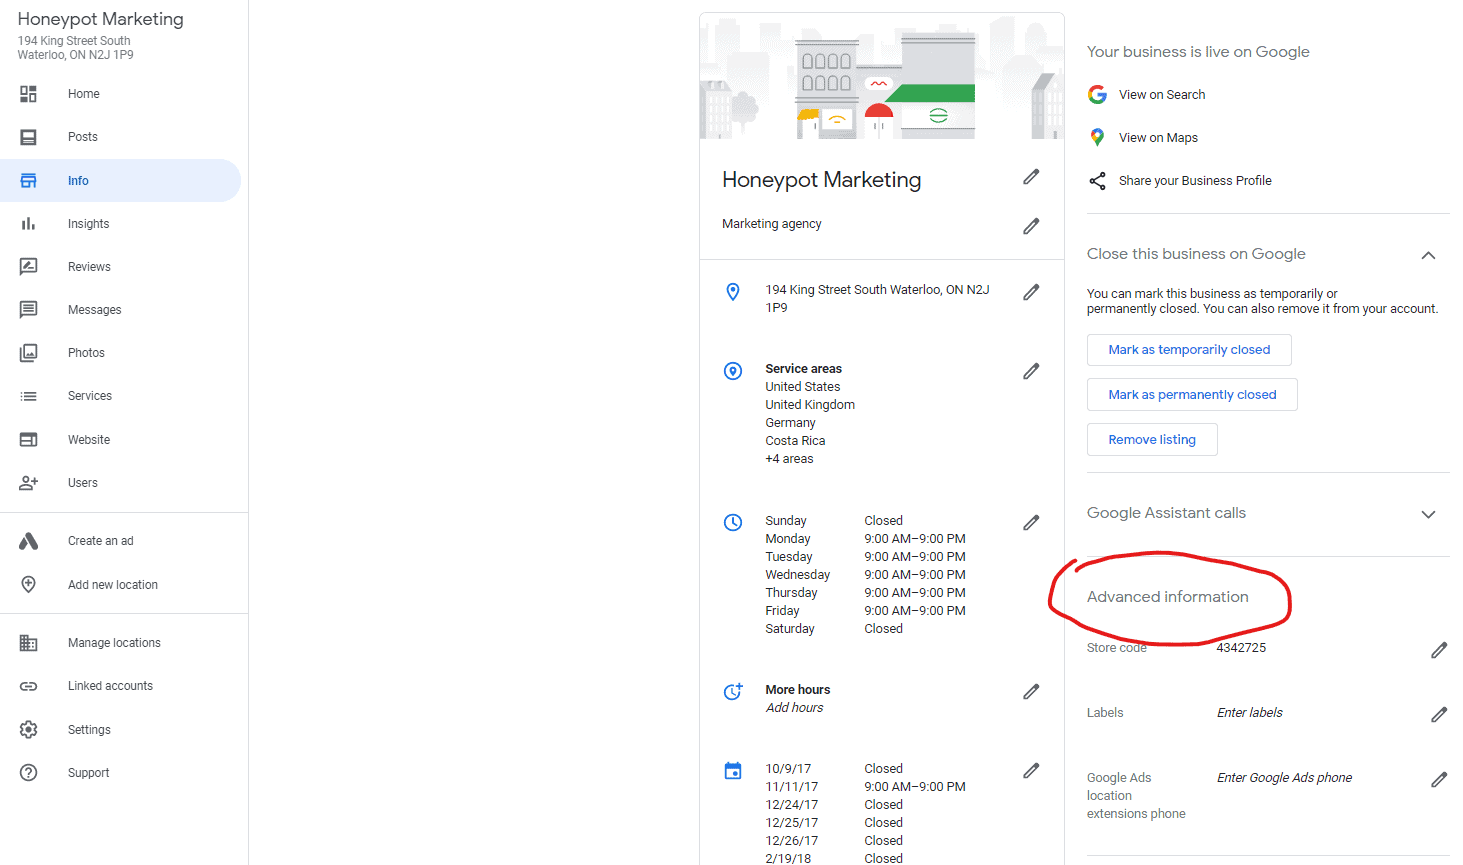Click Store code value 4342725

1241,648
